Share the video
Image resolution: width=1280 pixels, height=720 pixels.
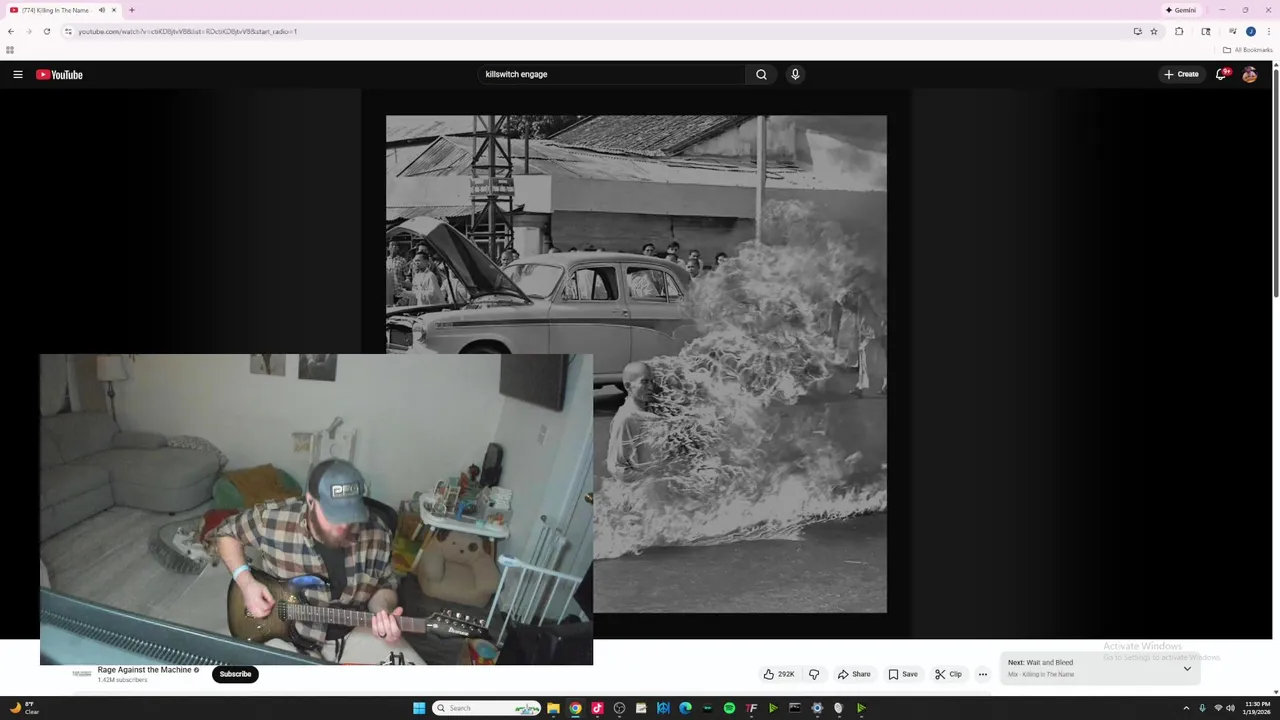coord(854,674)
